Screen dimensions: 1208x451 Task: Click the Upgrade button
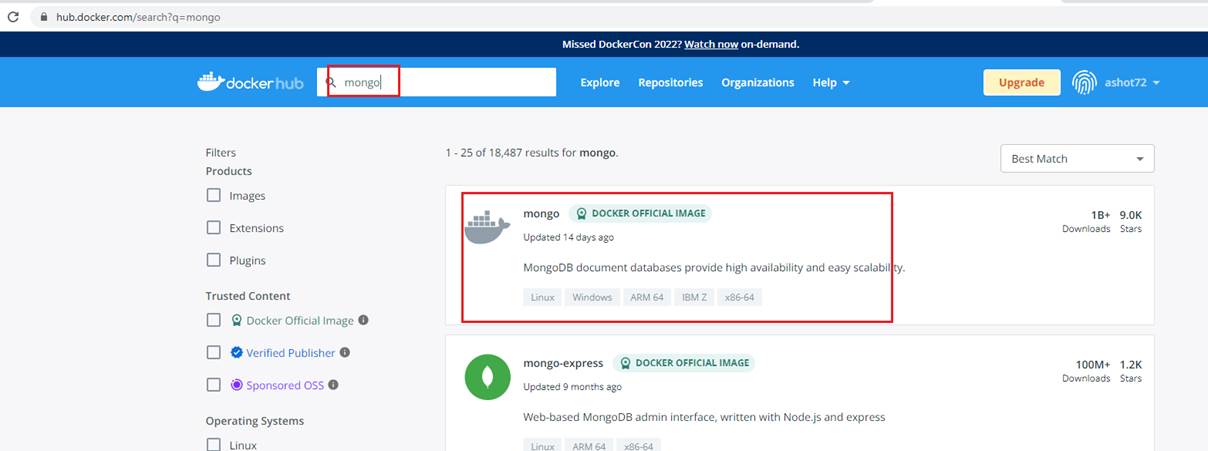point(1021,82)
